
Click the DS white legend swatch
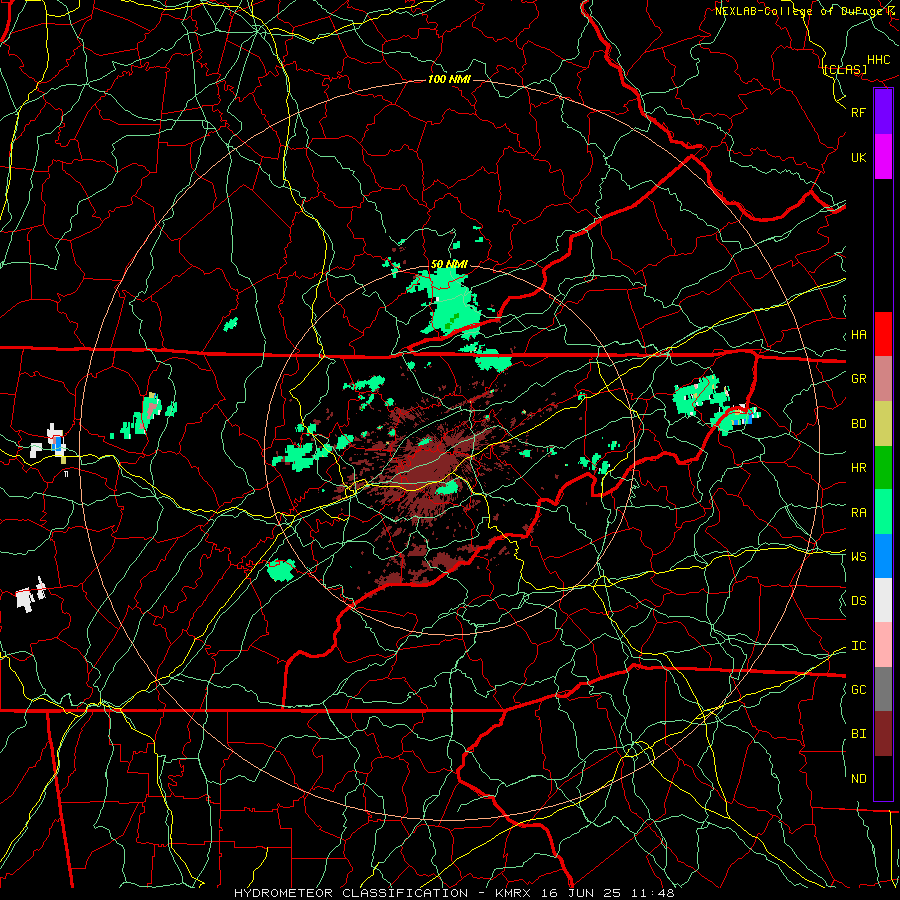point(883,600)
